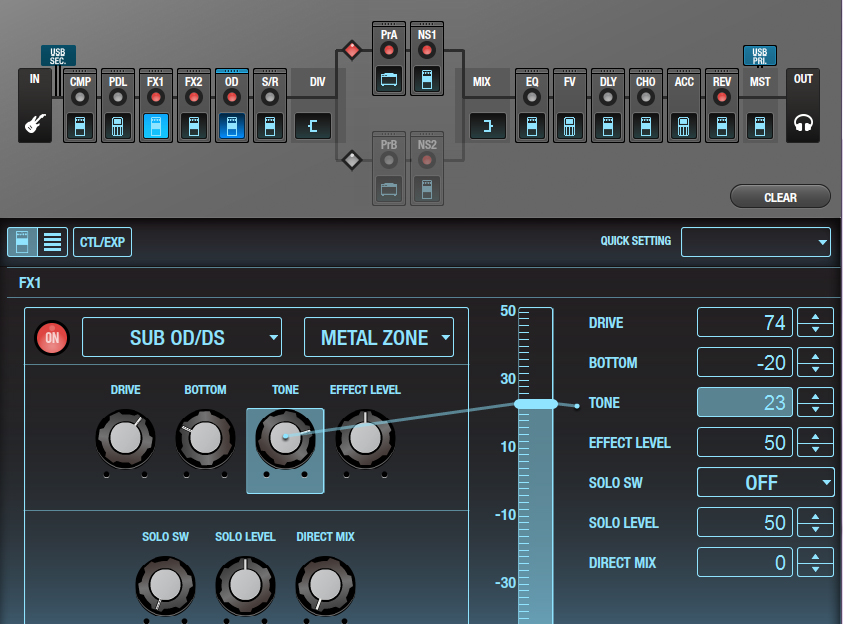Select the OD pedal icon
843x624 pixels.
click(232, 126)
